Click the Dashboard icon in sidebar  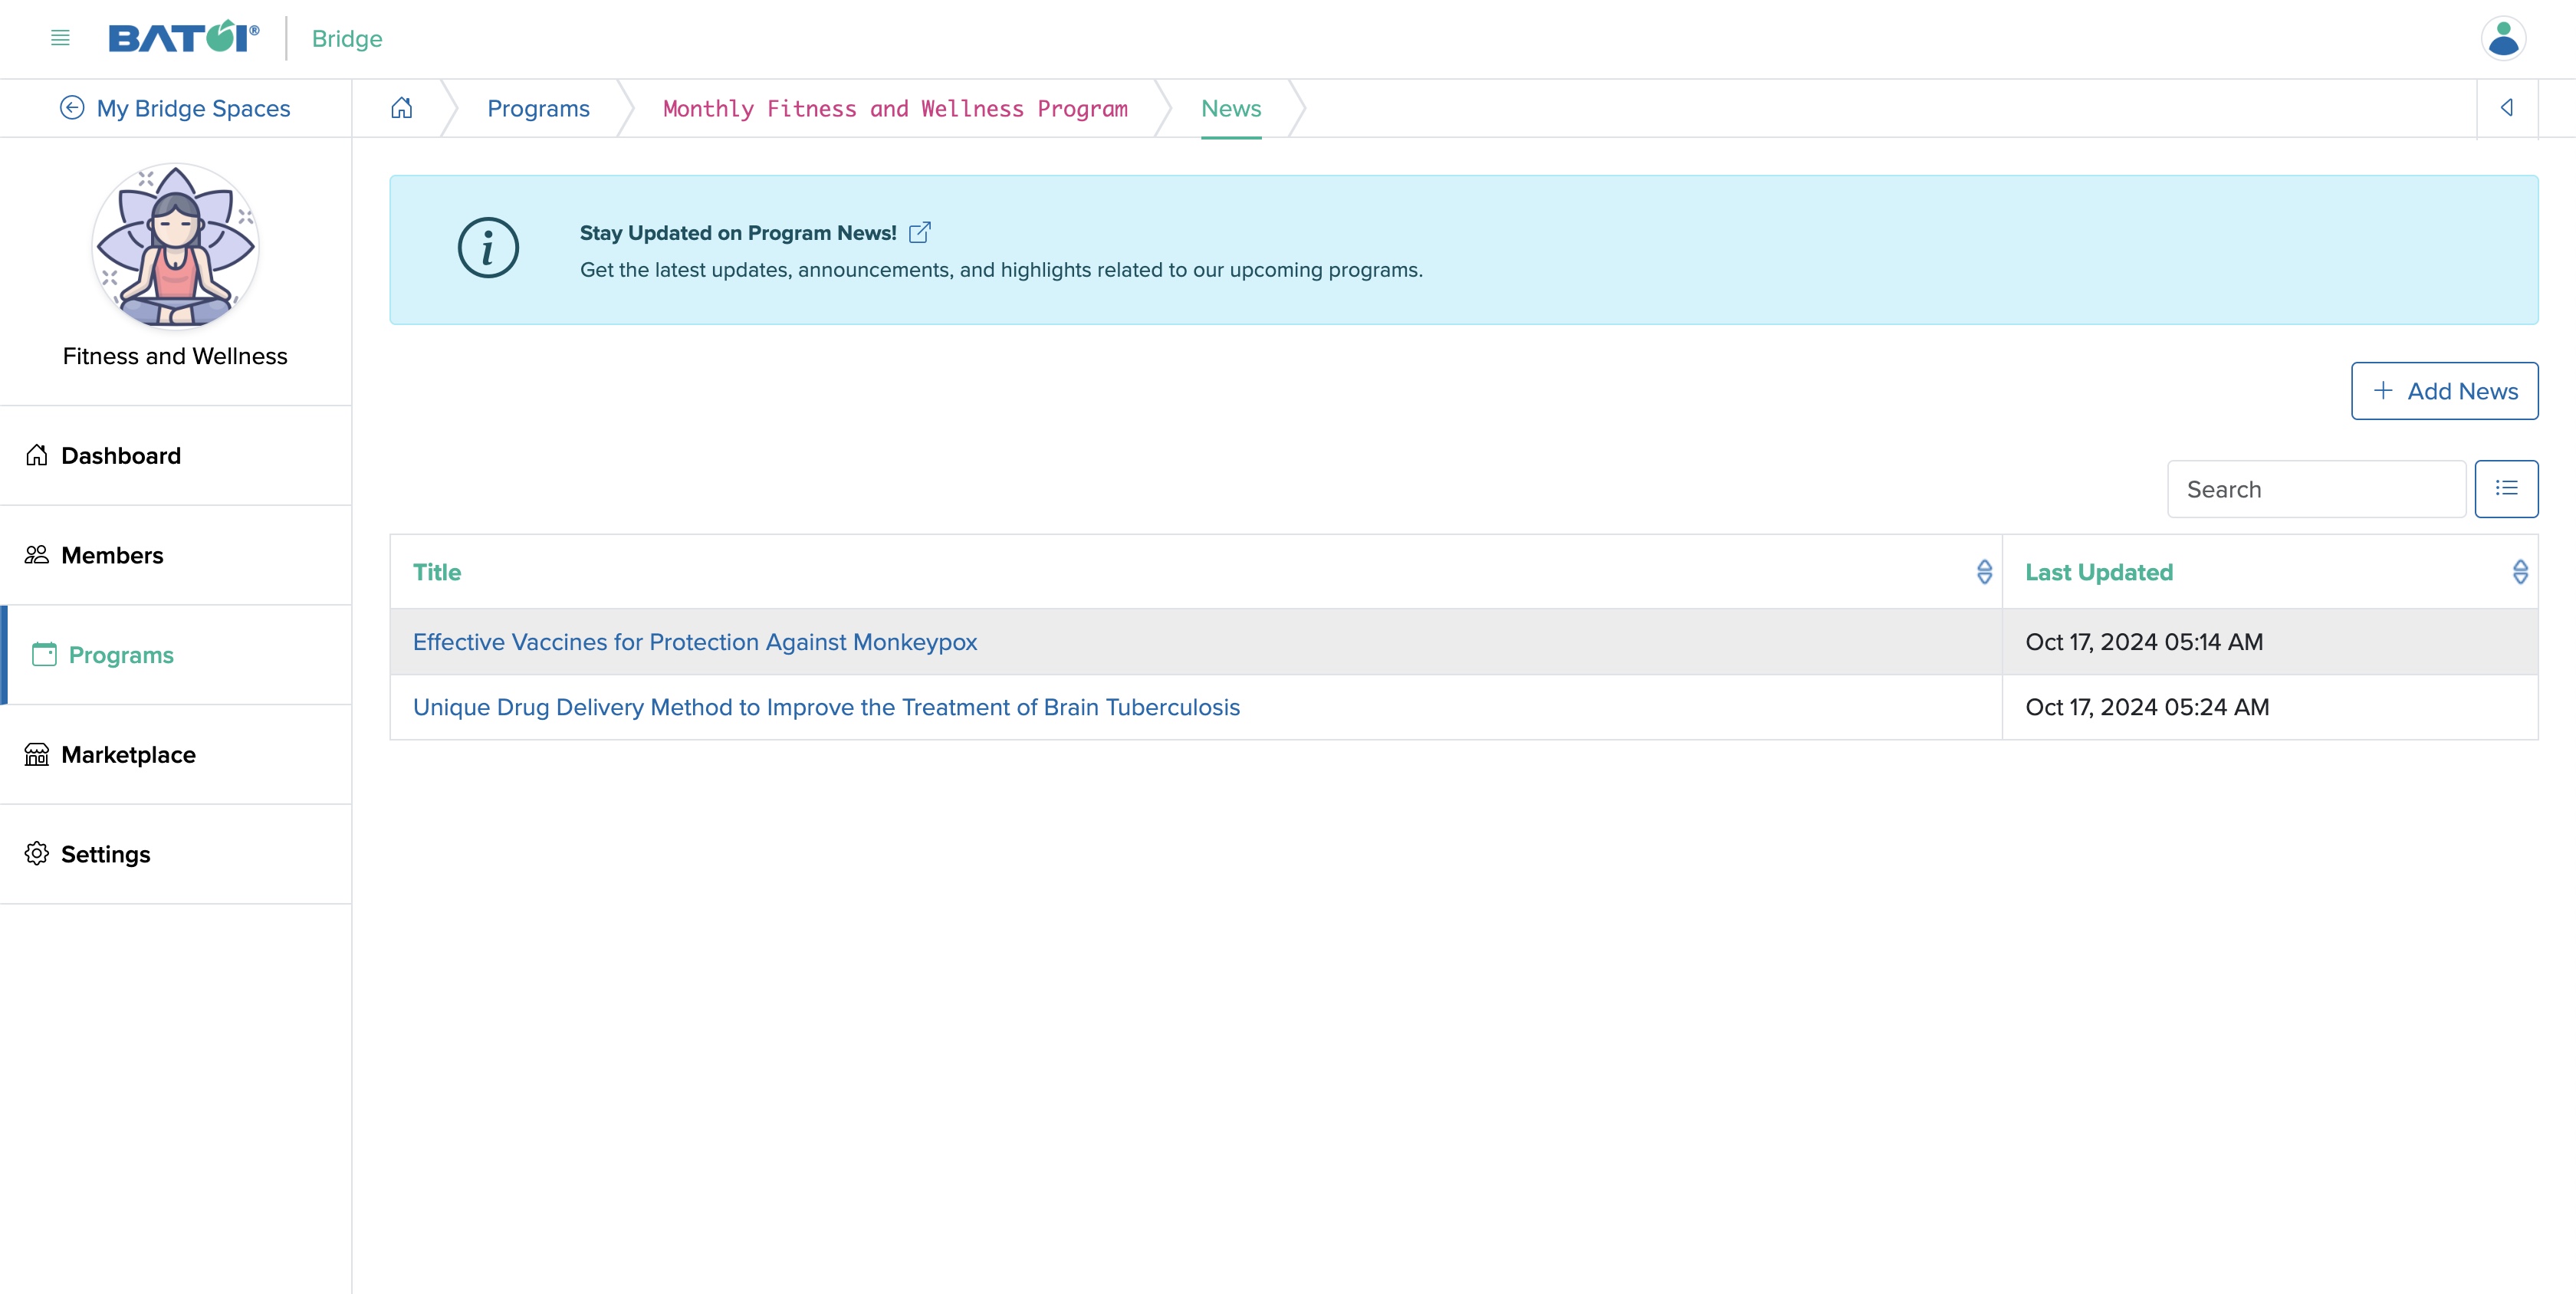click(x=36, y=454)
